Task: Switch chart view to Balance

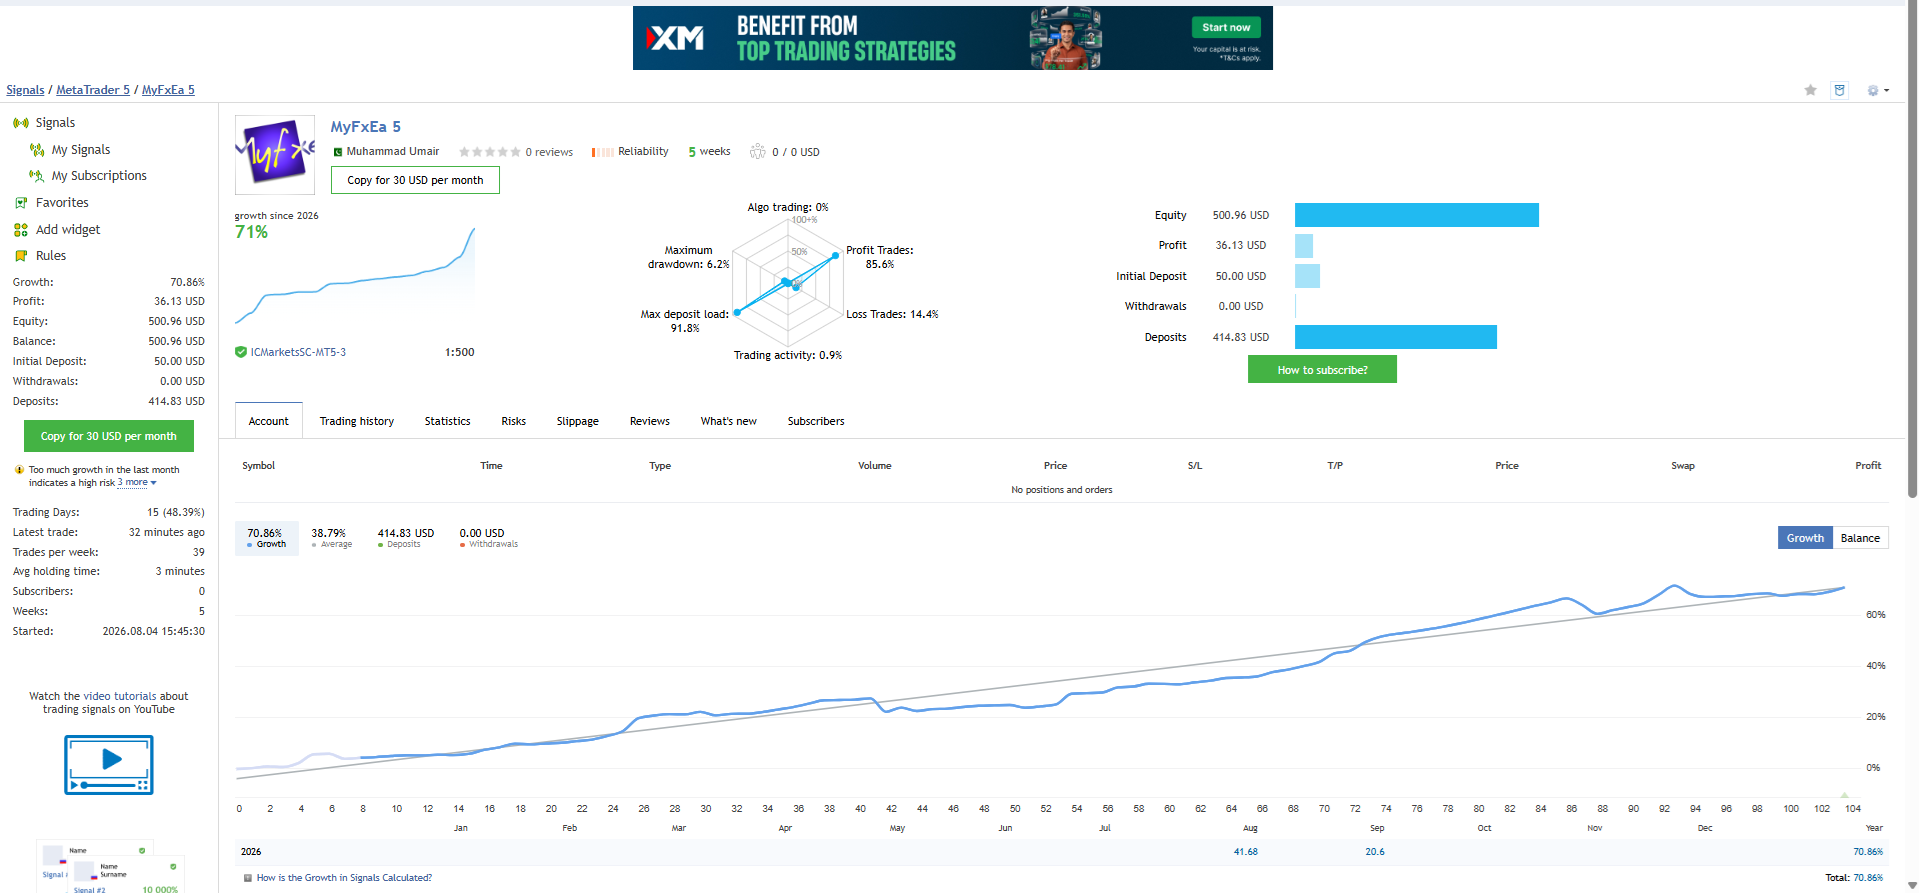Action: click(x=1860, y=538)
